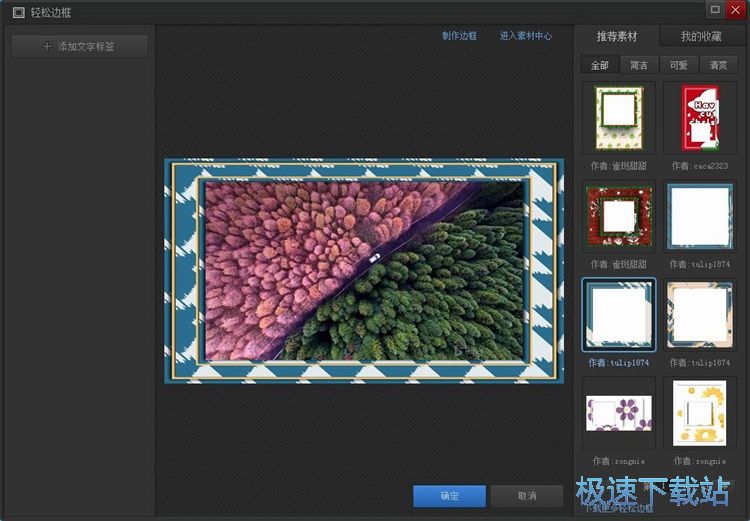Screen dimensions: 750x521
Task: Click the 添加文字标签 button
Action: 79,46
